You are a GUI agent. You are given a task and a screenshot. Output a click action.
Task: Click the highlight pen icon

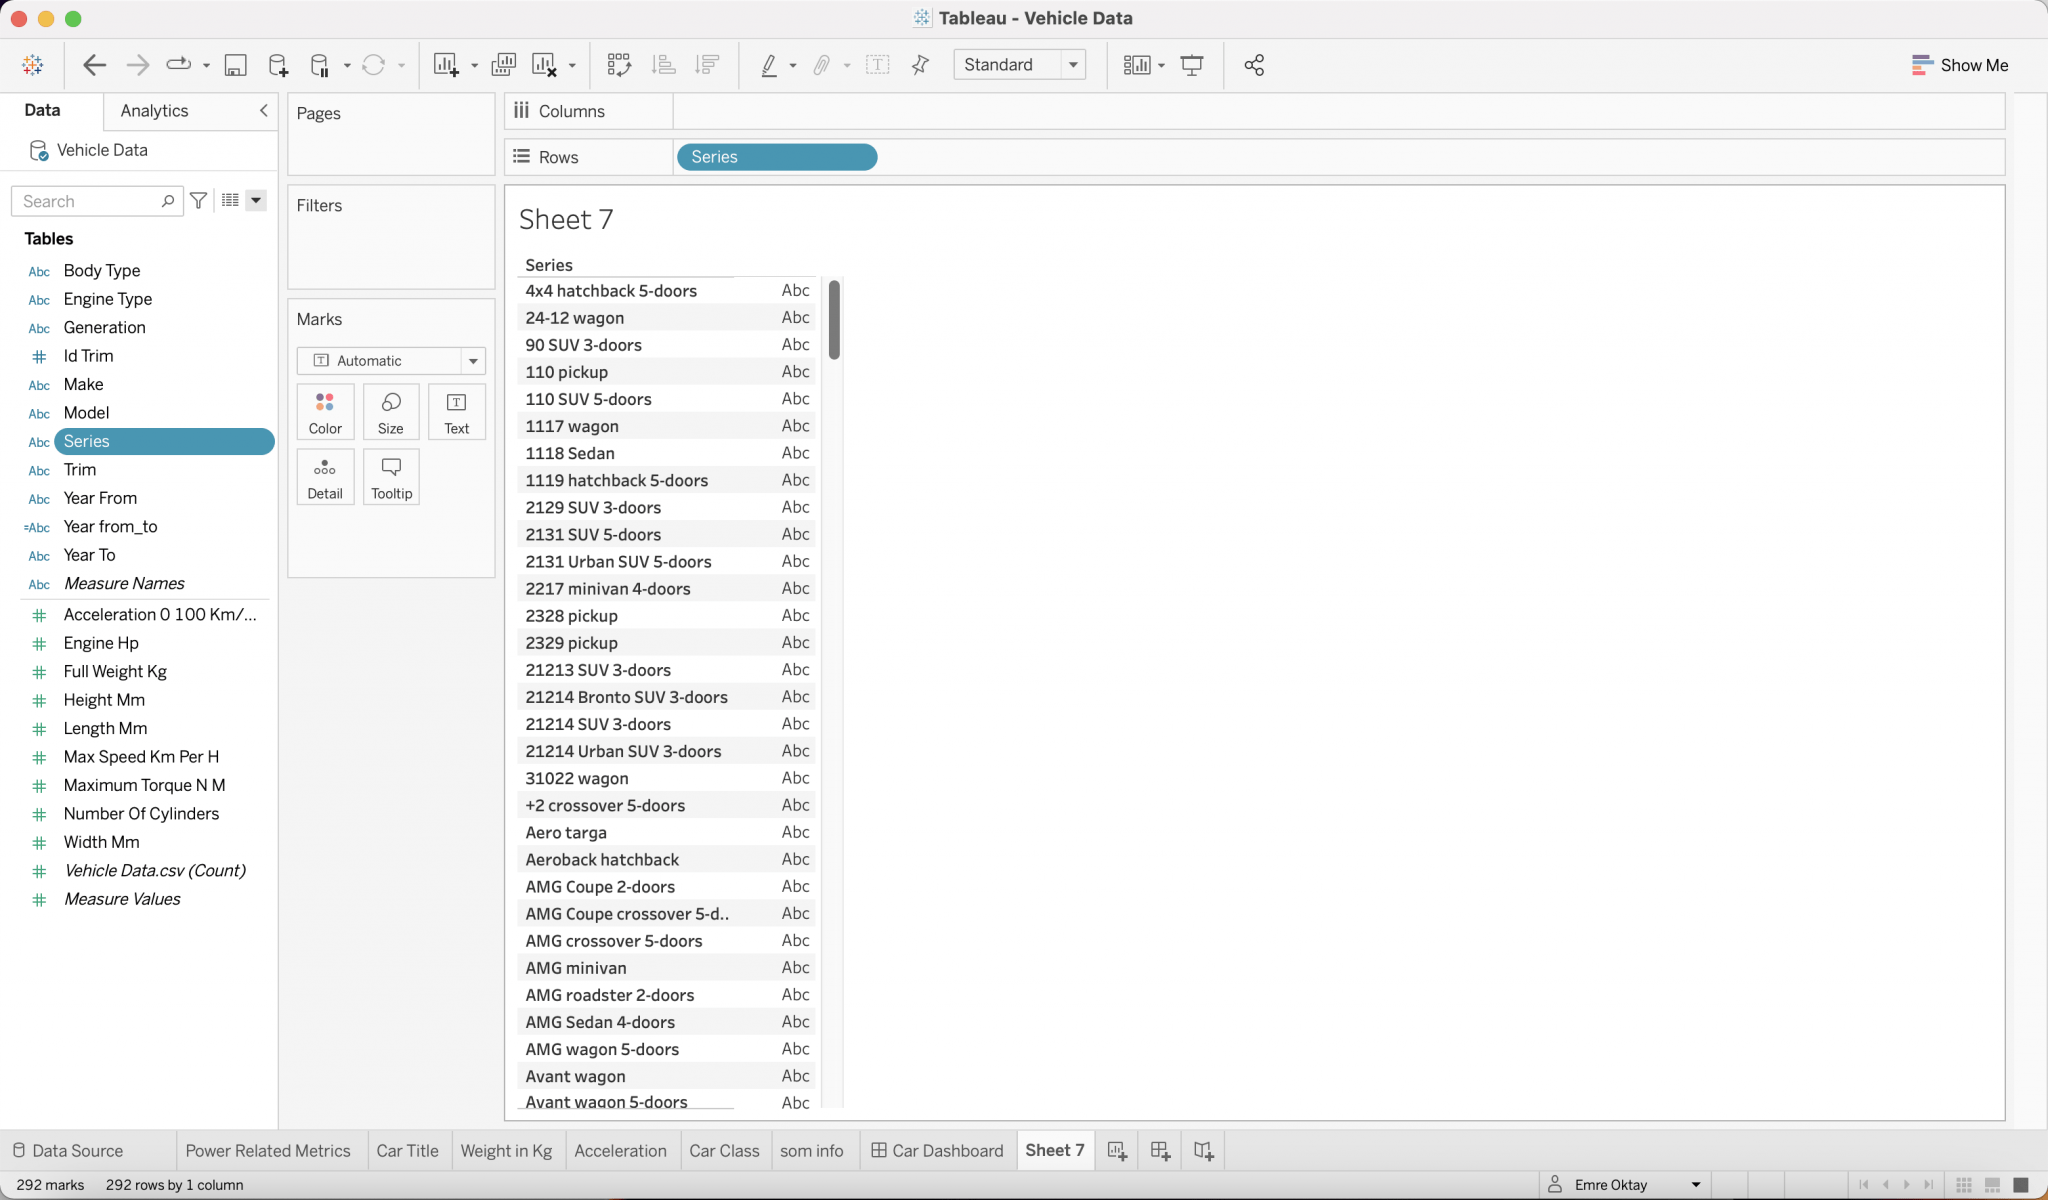tap(769, 65)
